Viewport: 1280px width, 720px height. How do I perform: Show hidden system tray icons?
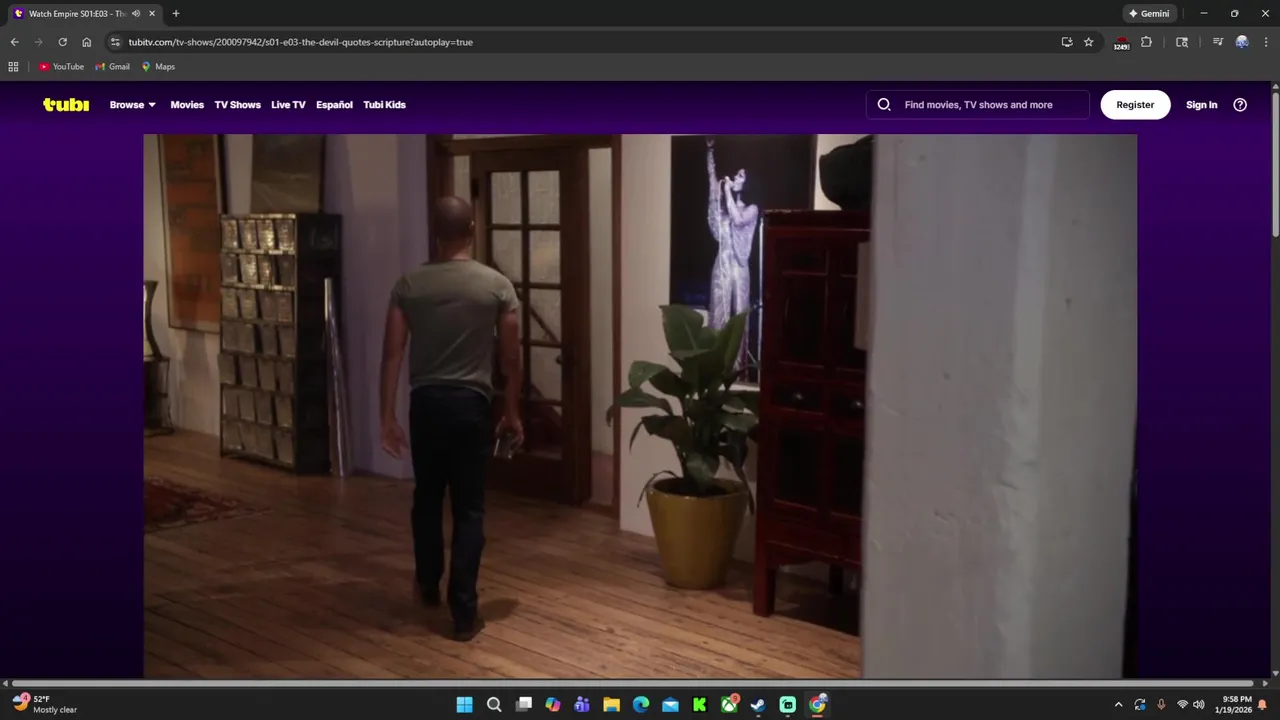1118,705
